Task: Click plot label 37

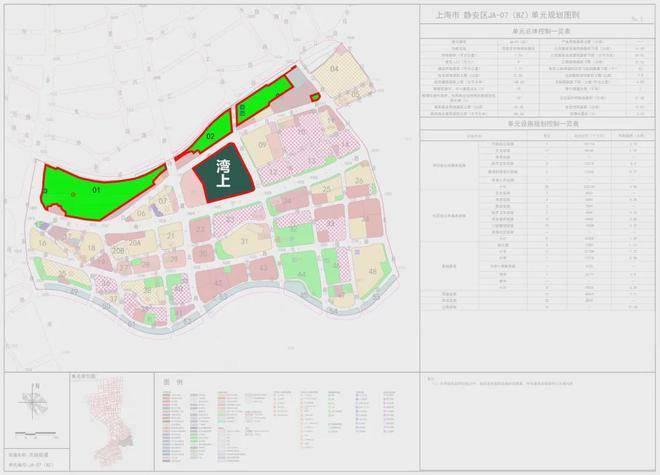Action: [114, 299]
